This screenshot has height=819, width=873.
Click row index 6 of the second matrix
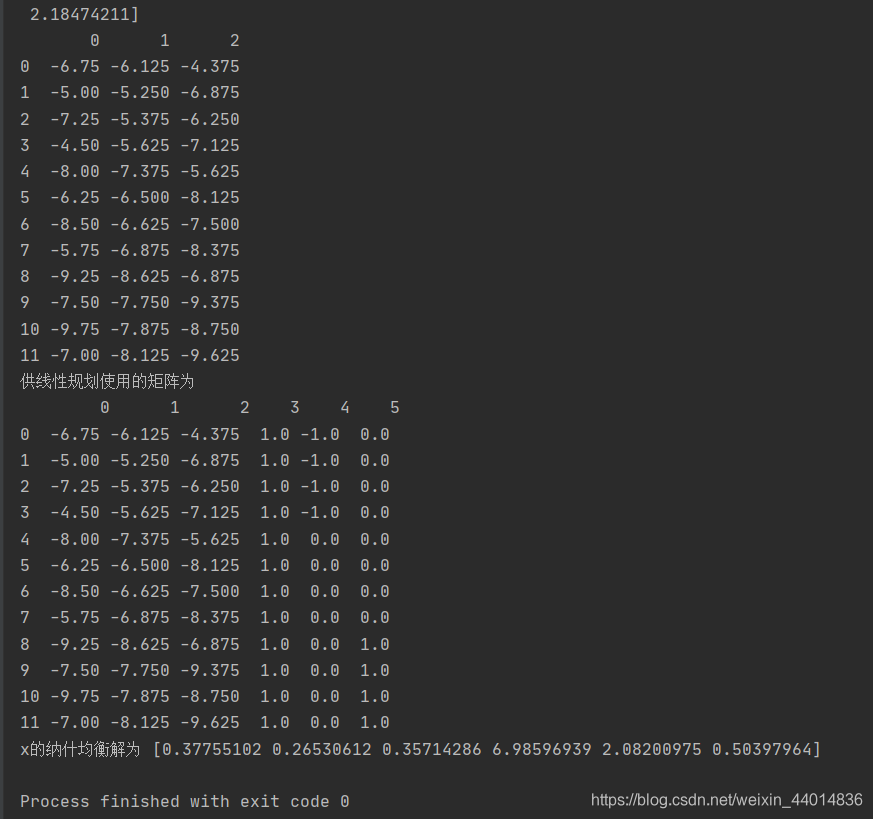[24, 591]
